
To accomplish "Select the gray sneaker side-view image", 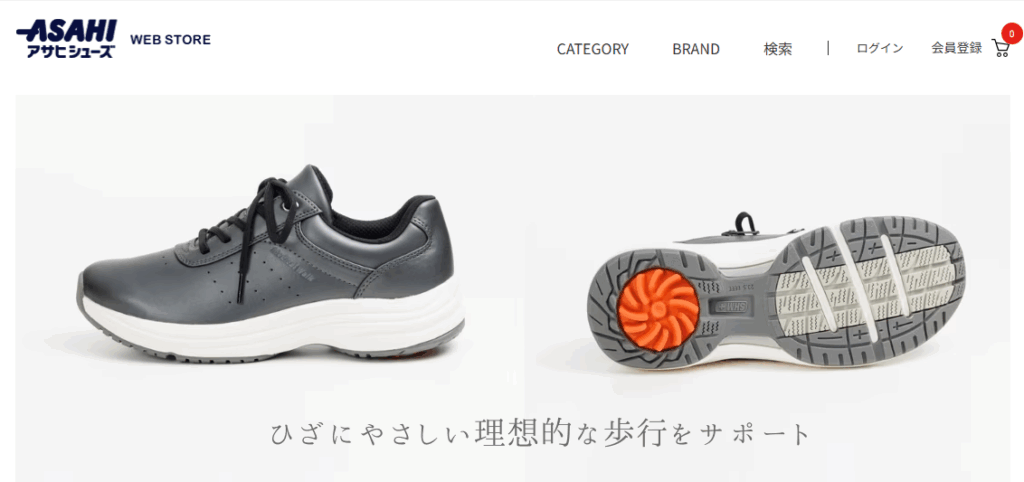I will pos(271,265).
